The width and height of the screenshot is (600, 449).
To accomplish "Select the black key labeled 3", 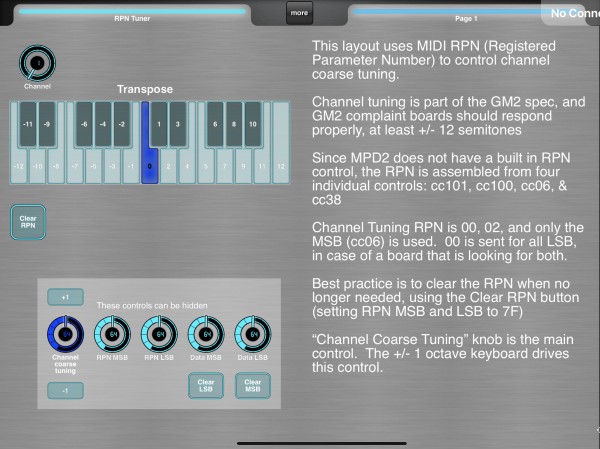I will (178, 124).
